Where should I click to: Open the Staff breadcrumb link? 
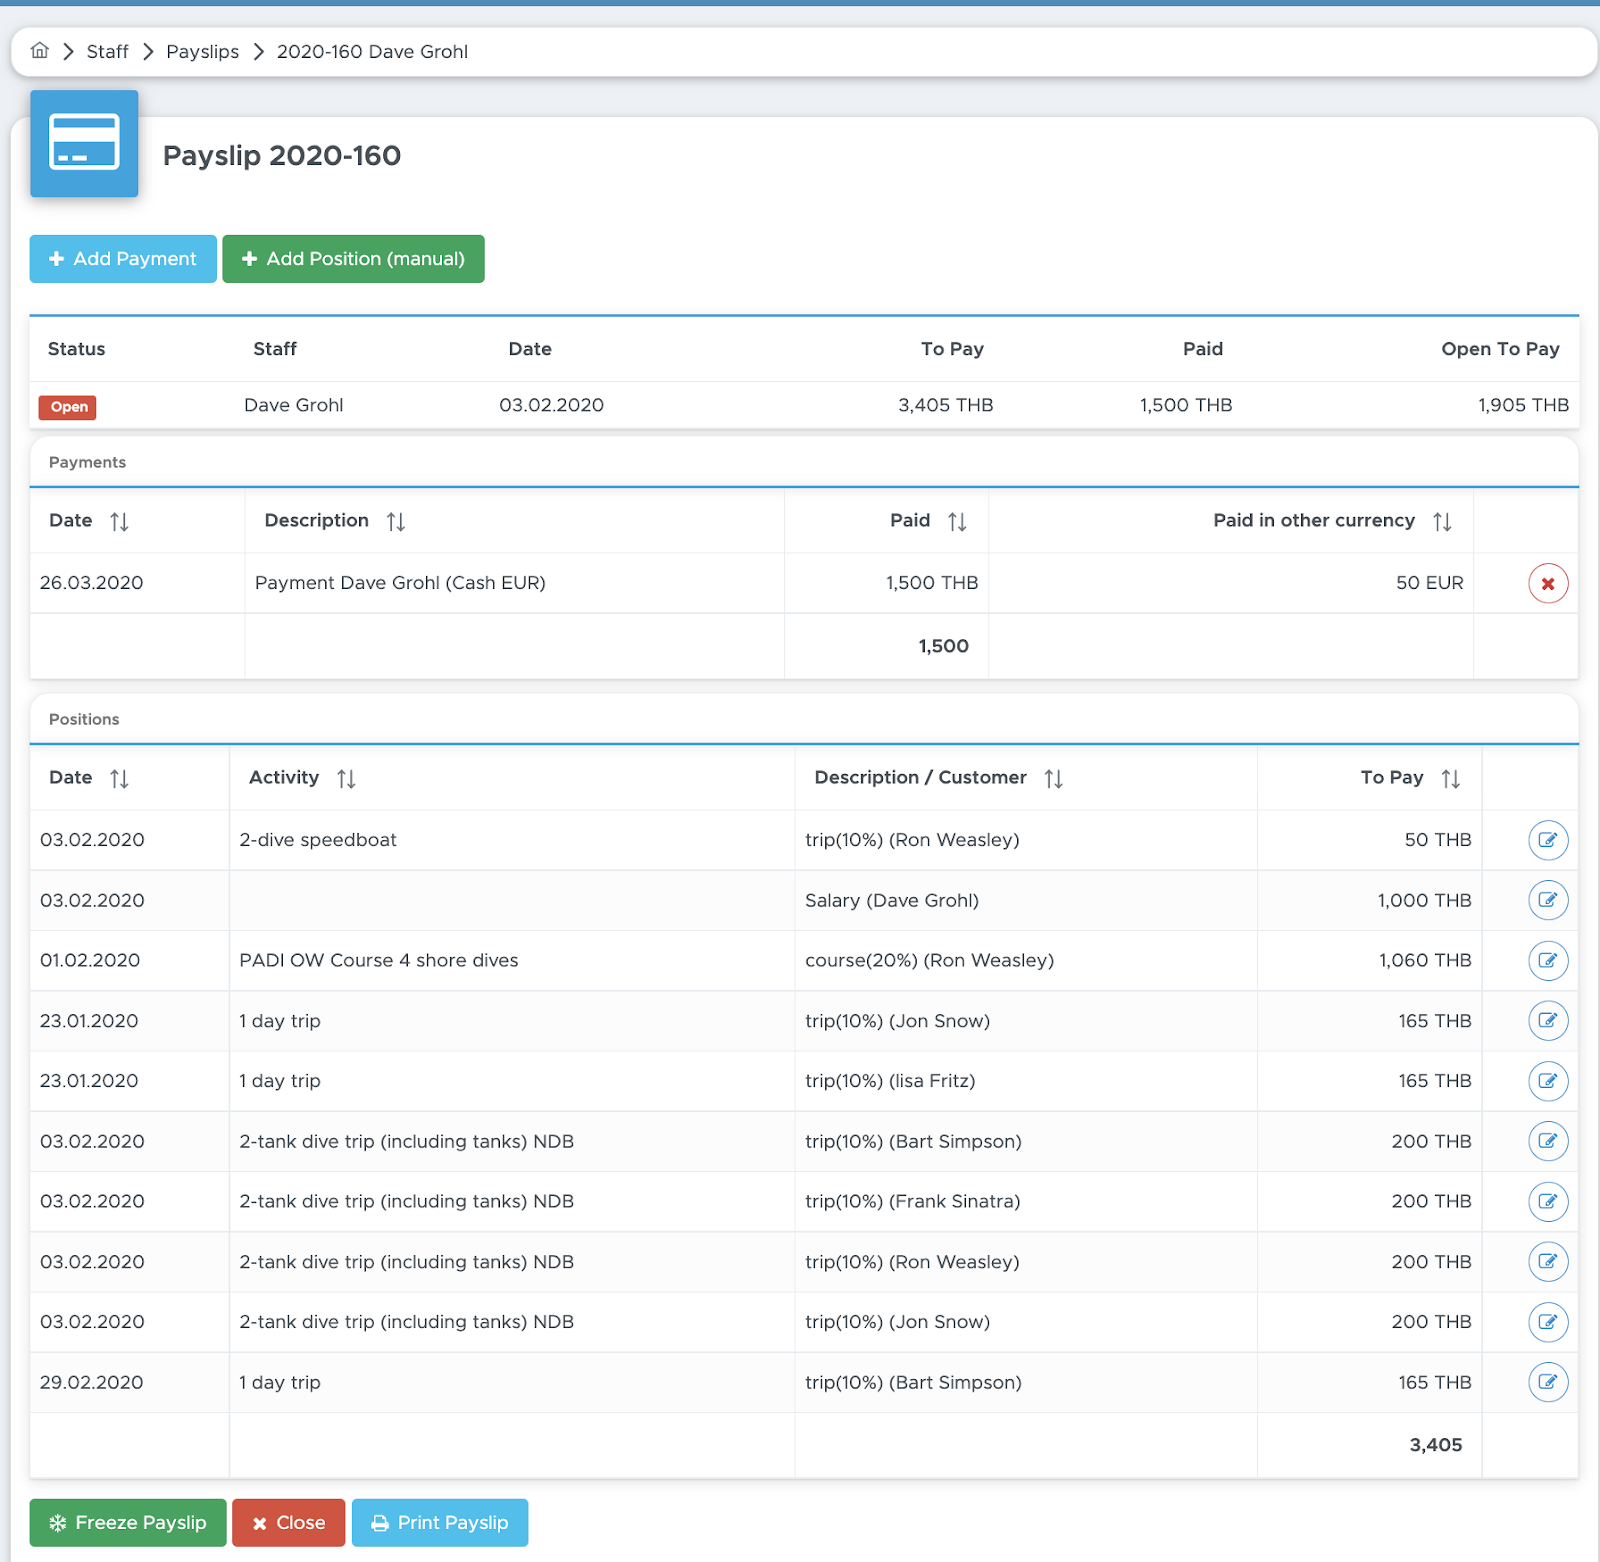(x=107, y=52)
